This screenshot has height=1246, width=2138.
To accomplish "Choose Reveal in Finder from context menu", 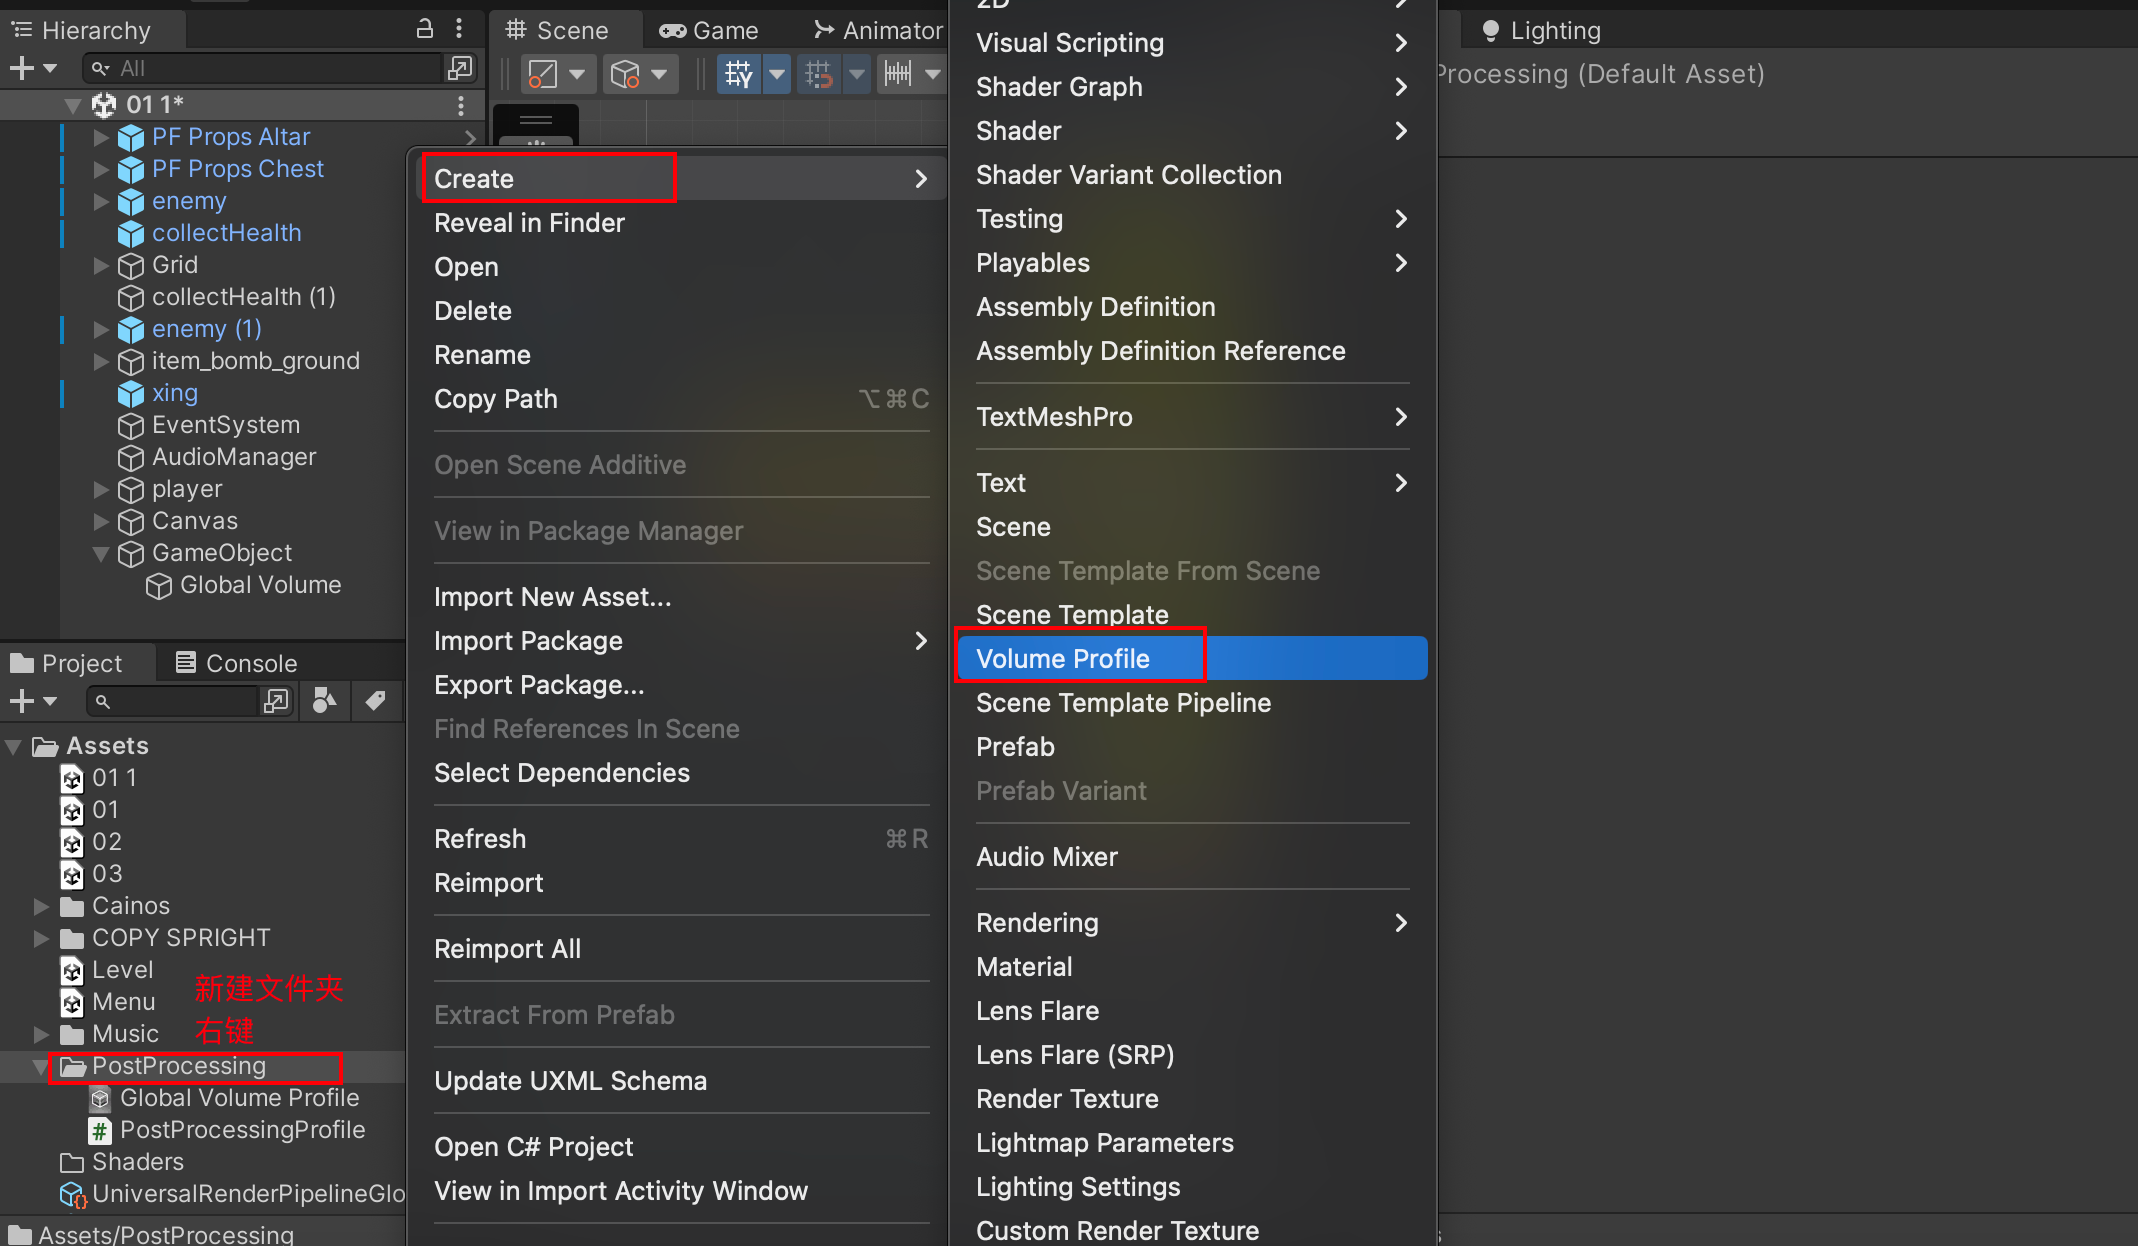I will click(x=529, y=223).
